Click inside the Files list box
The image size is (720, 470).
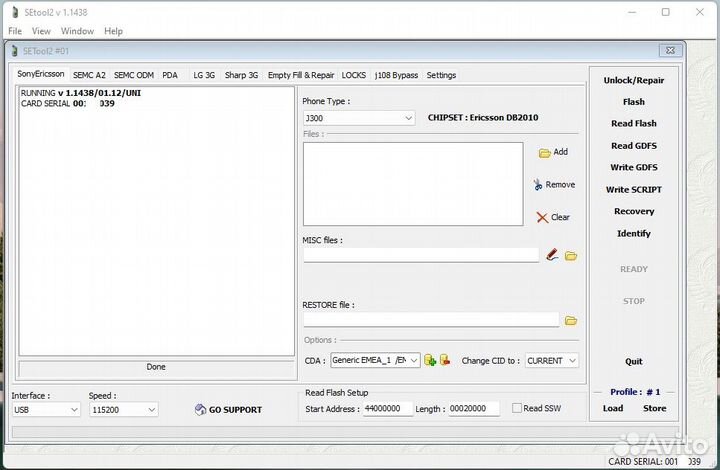[413, 184]
